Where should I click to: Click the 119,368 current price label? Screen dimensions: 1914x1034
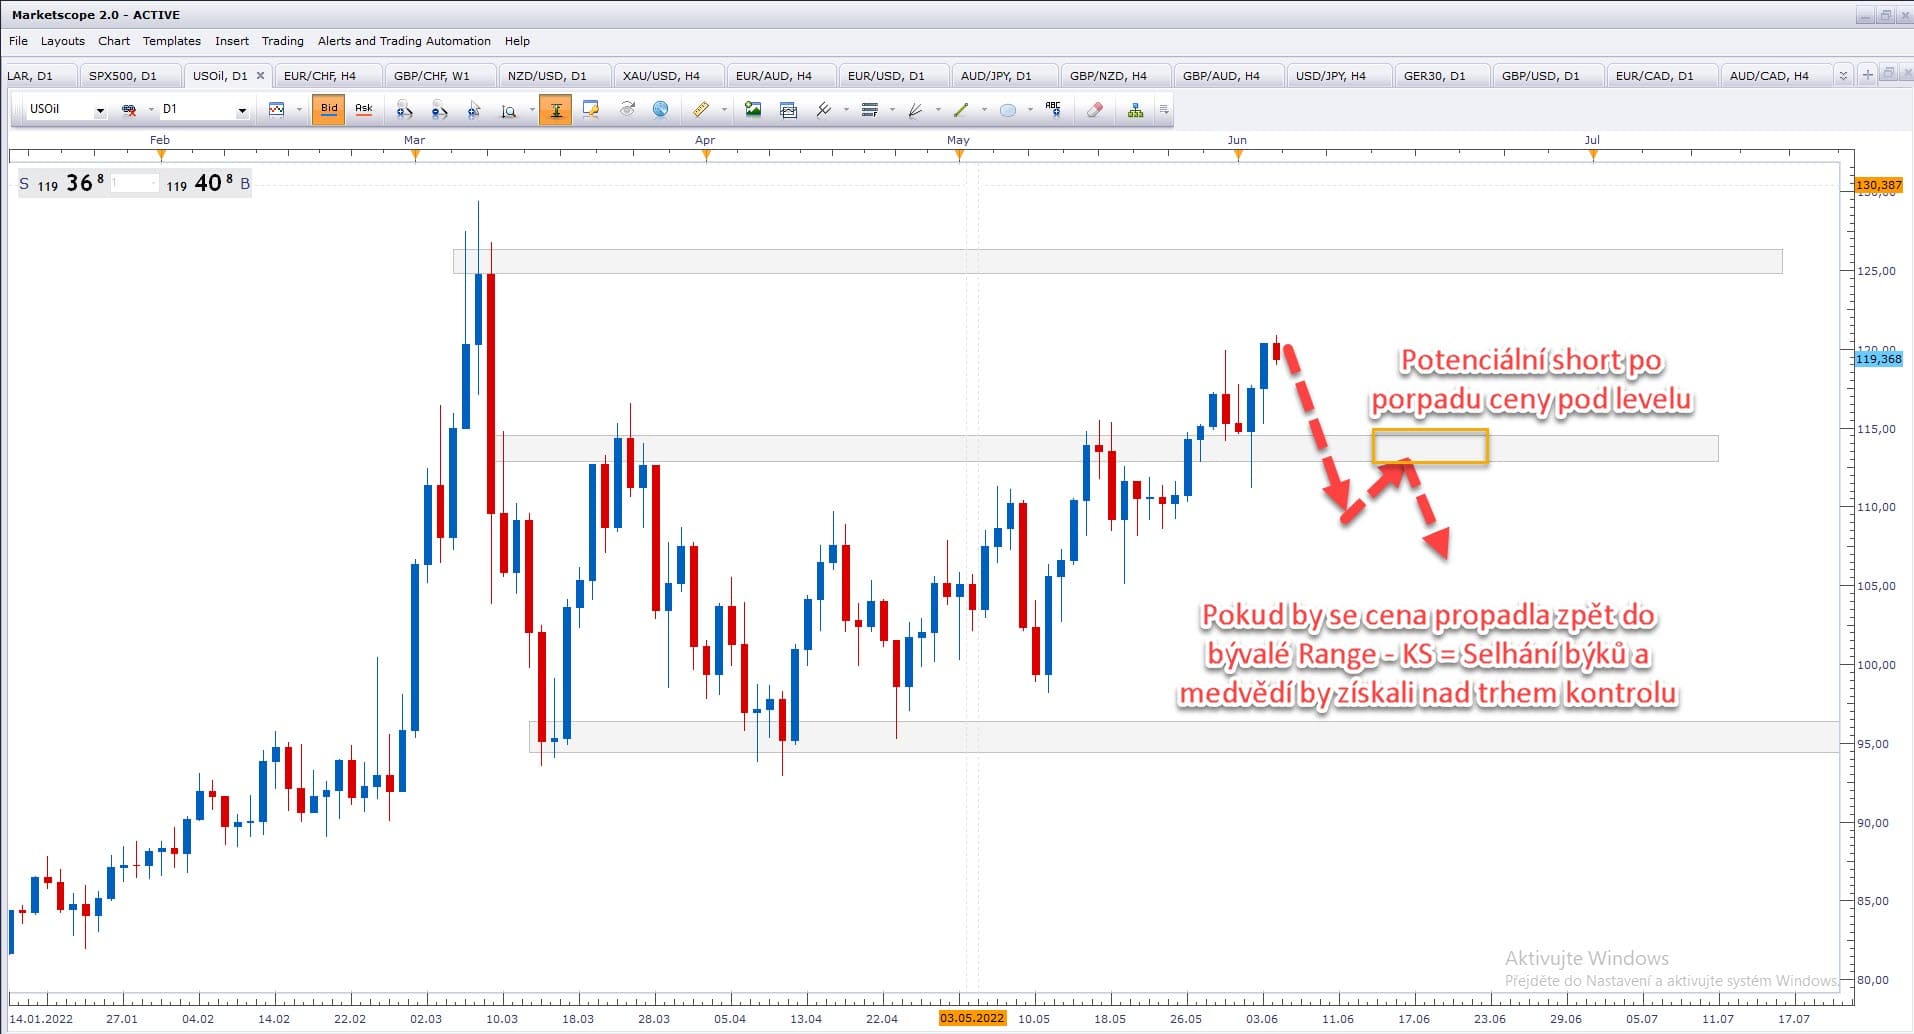1878,359
